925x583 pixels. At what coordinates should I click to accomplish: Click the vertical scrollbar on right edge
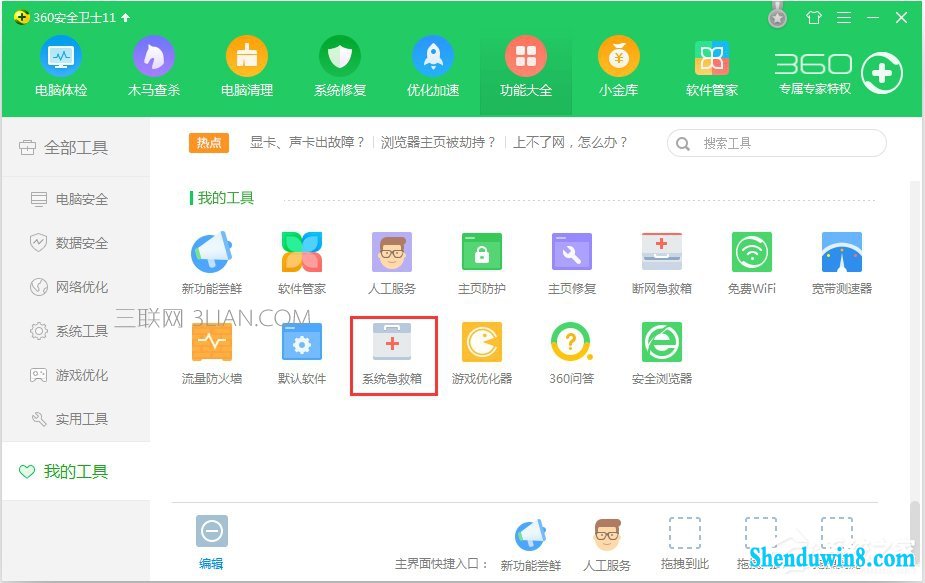pos(914,527)
